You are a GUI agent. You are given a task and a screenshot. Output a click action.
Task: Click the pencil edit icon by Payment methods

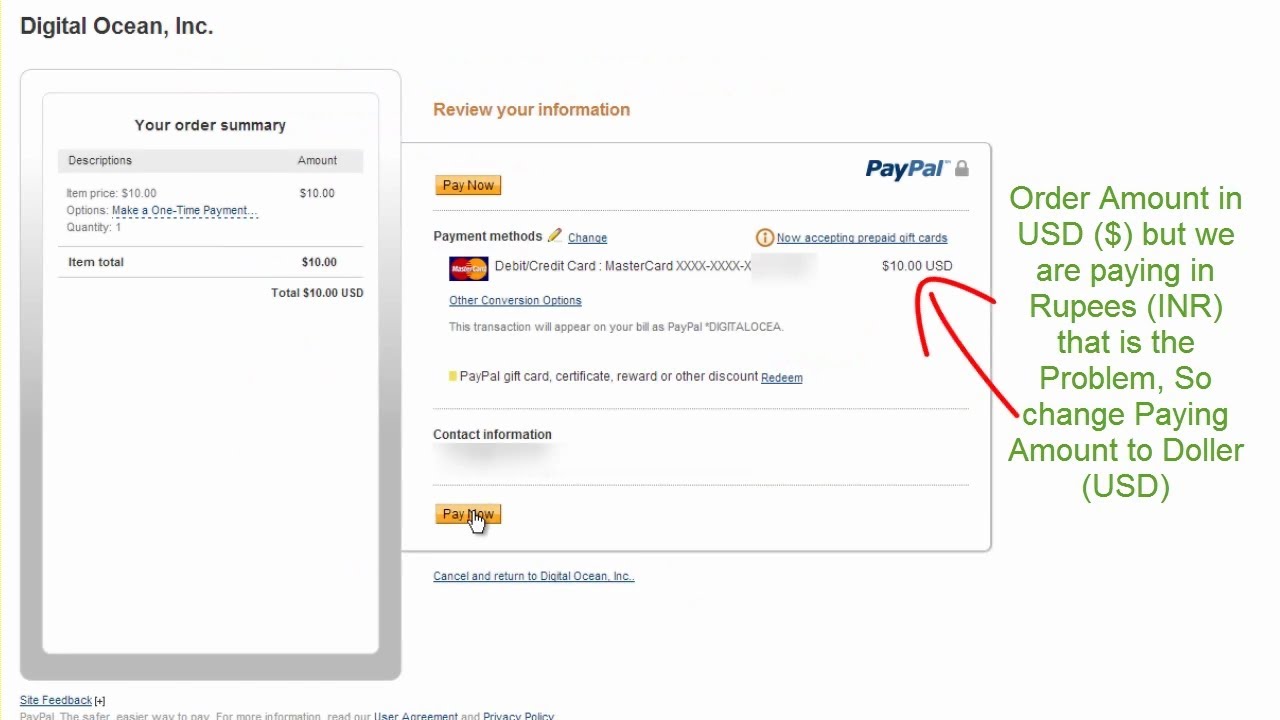[555, 235]
